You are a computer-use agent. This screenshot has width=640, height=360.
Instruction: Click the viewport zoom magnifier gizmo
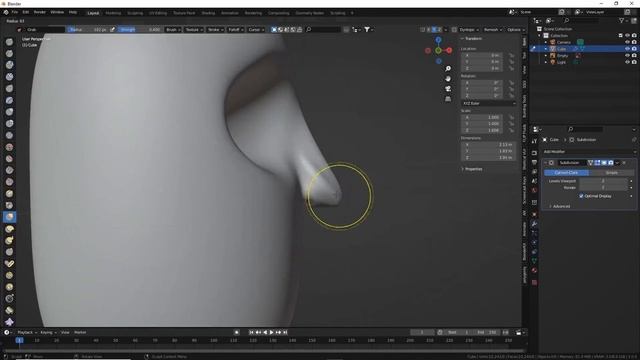point(448,69)
